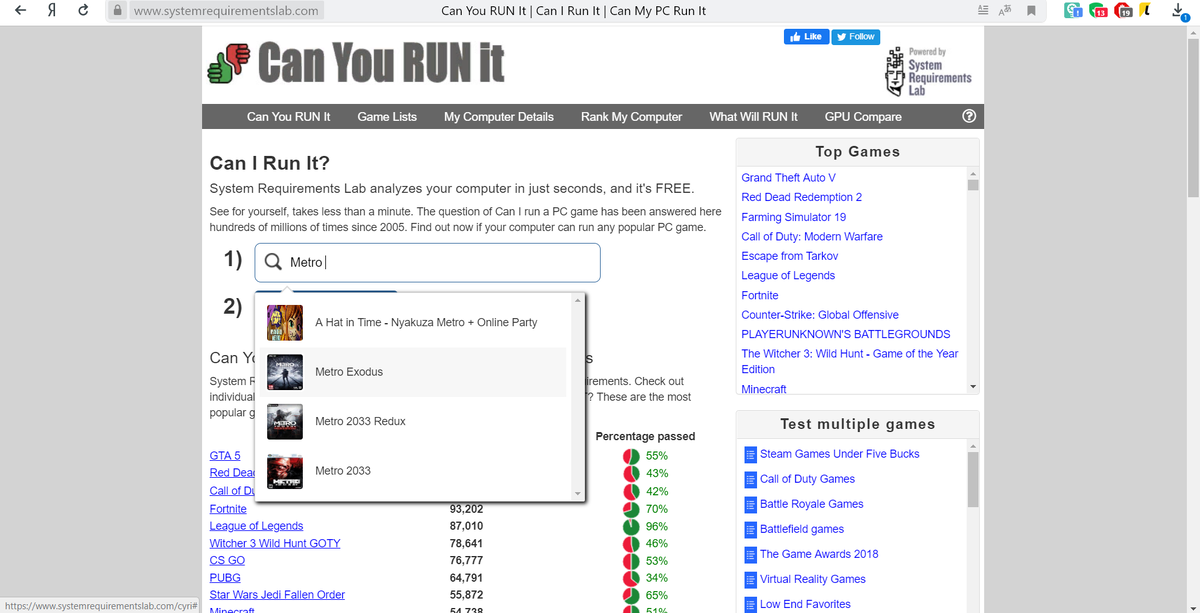The image size is (1200, 613).
Task: Open Witcher 3 Wild Hunt GOTY table link
Action: [x=274, y=543]
